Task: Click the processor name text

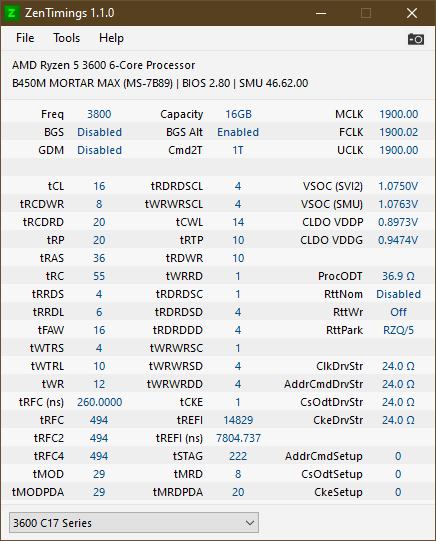Action: pyautogui.click(x=103, y=65)
